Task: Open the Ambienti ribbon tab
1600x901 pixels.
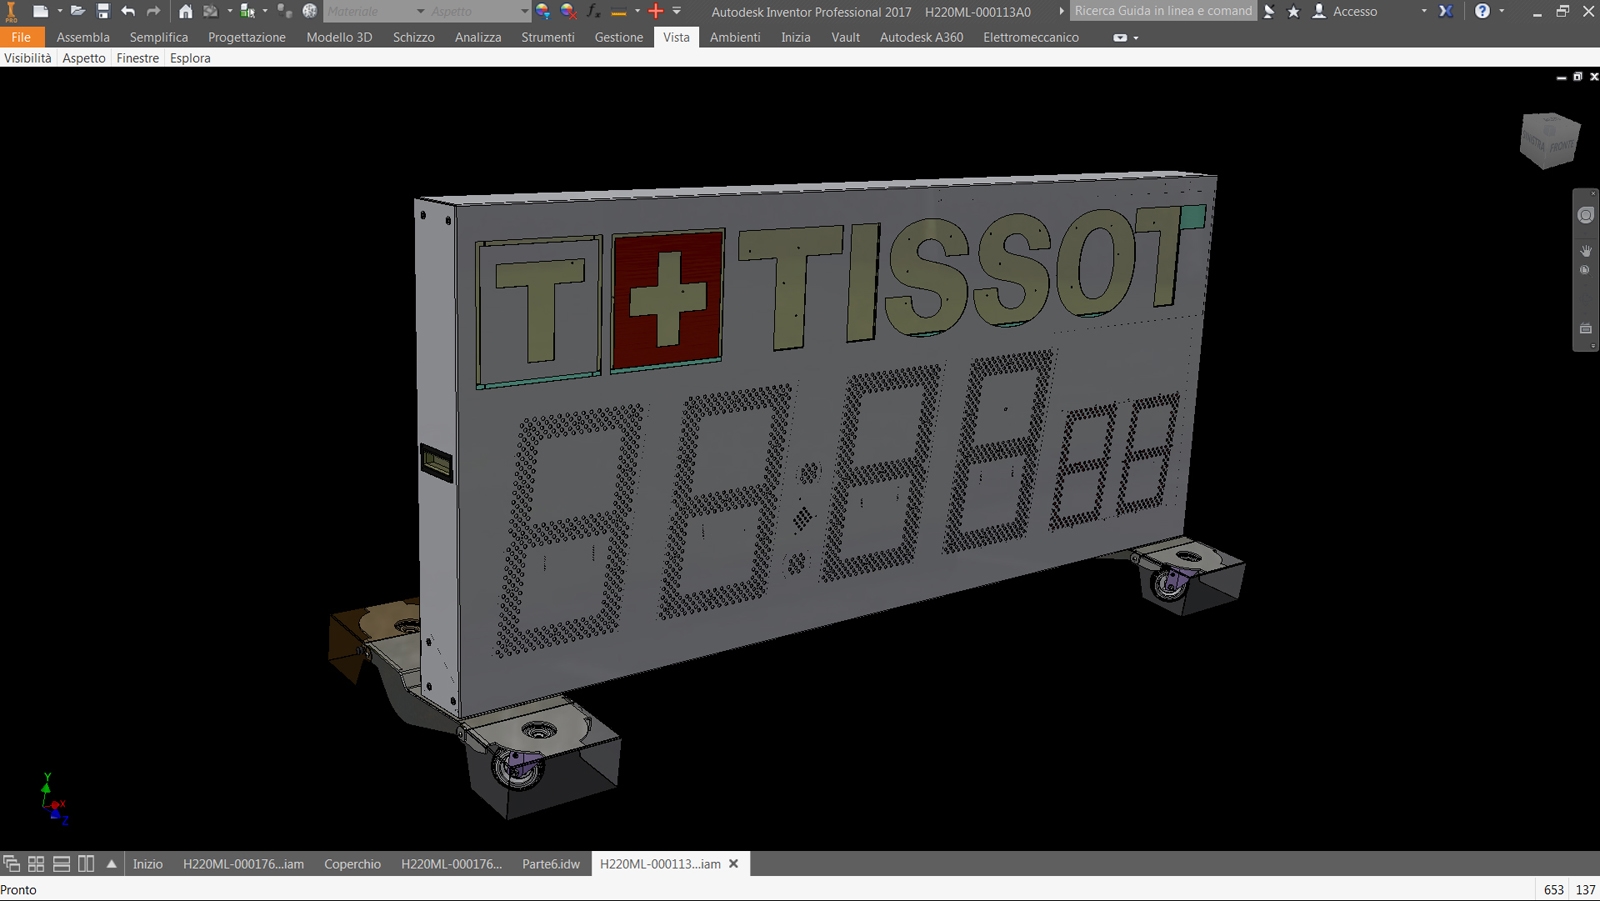Action: pyautogui.click(x=735, y=37)
